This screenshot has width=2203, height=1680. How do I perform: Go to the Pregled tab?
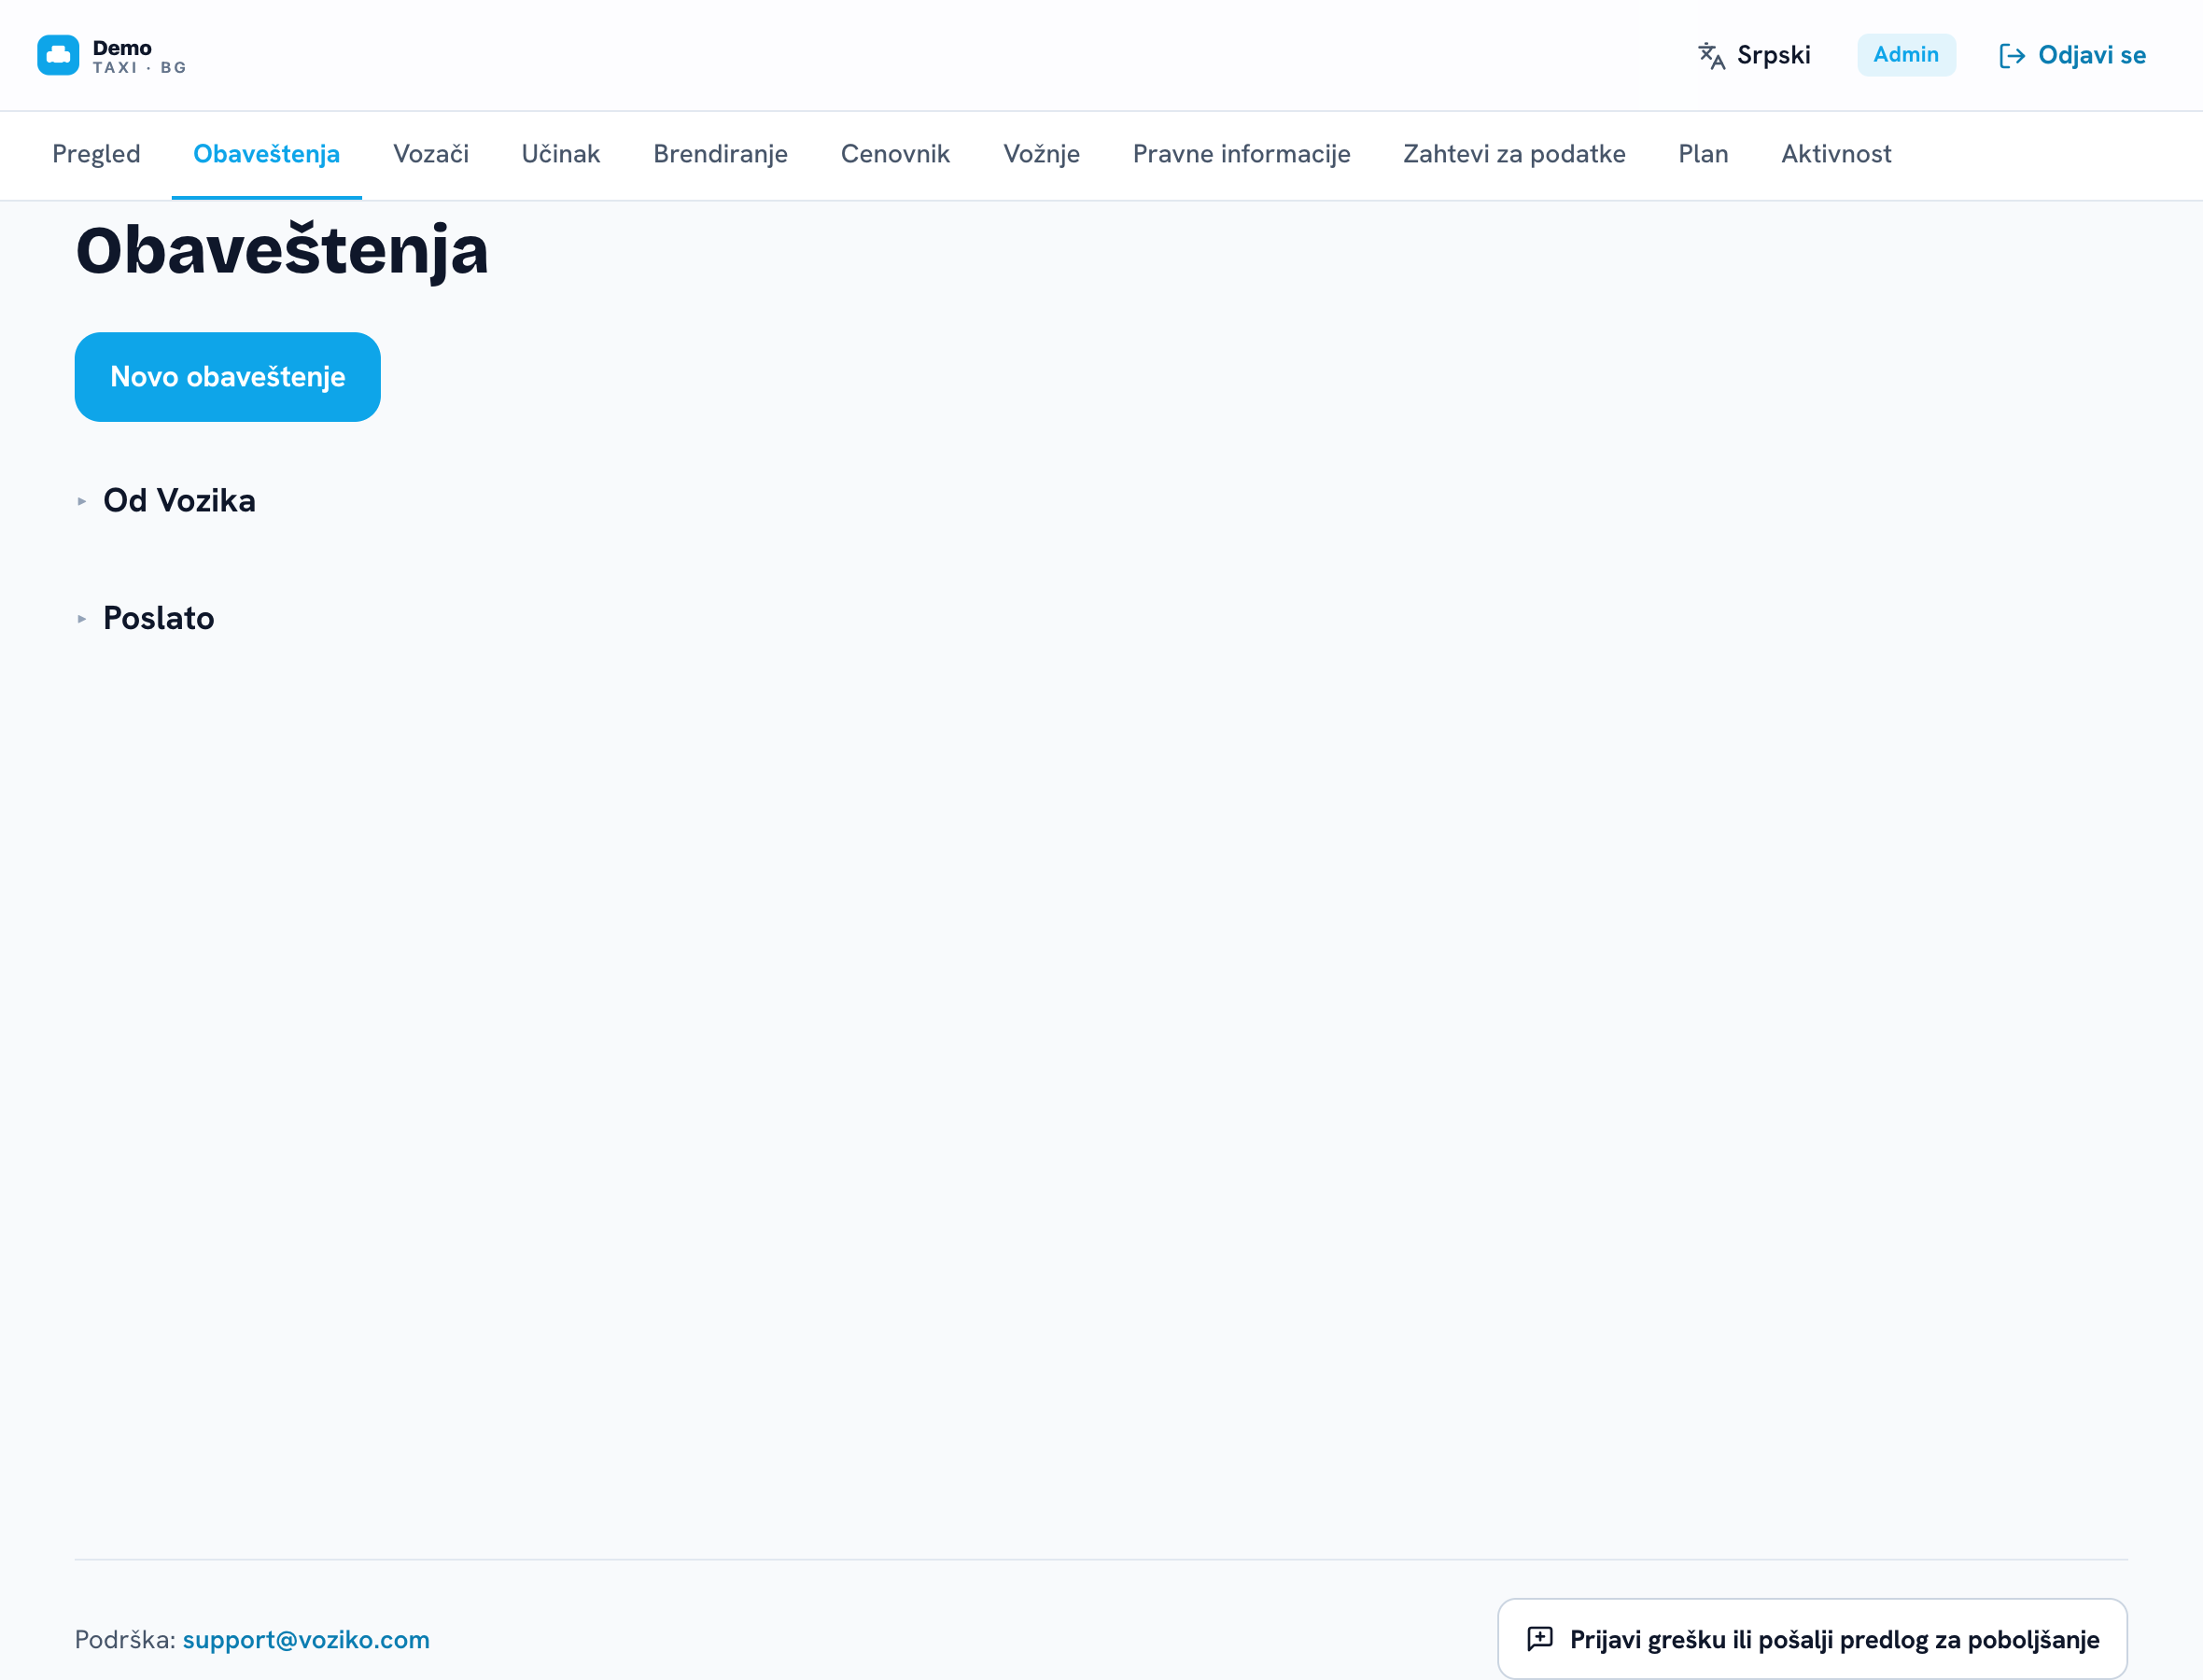pyautogui.click(x=96, y=154)
